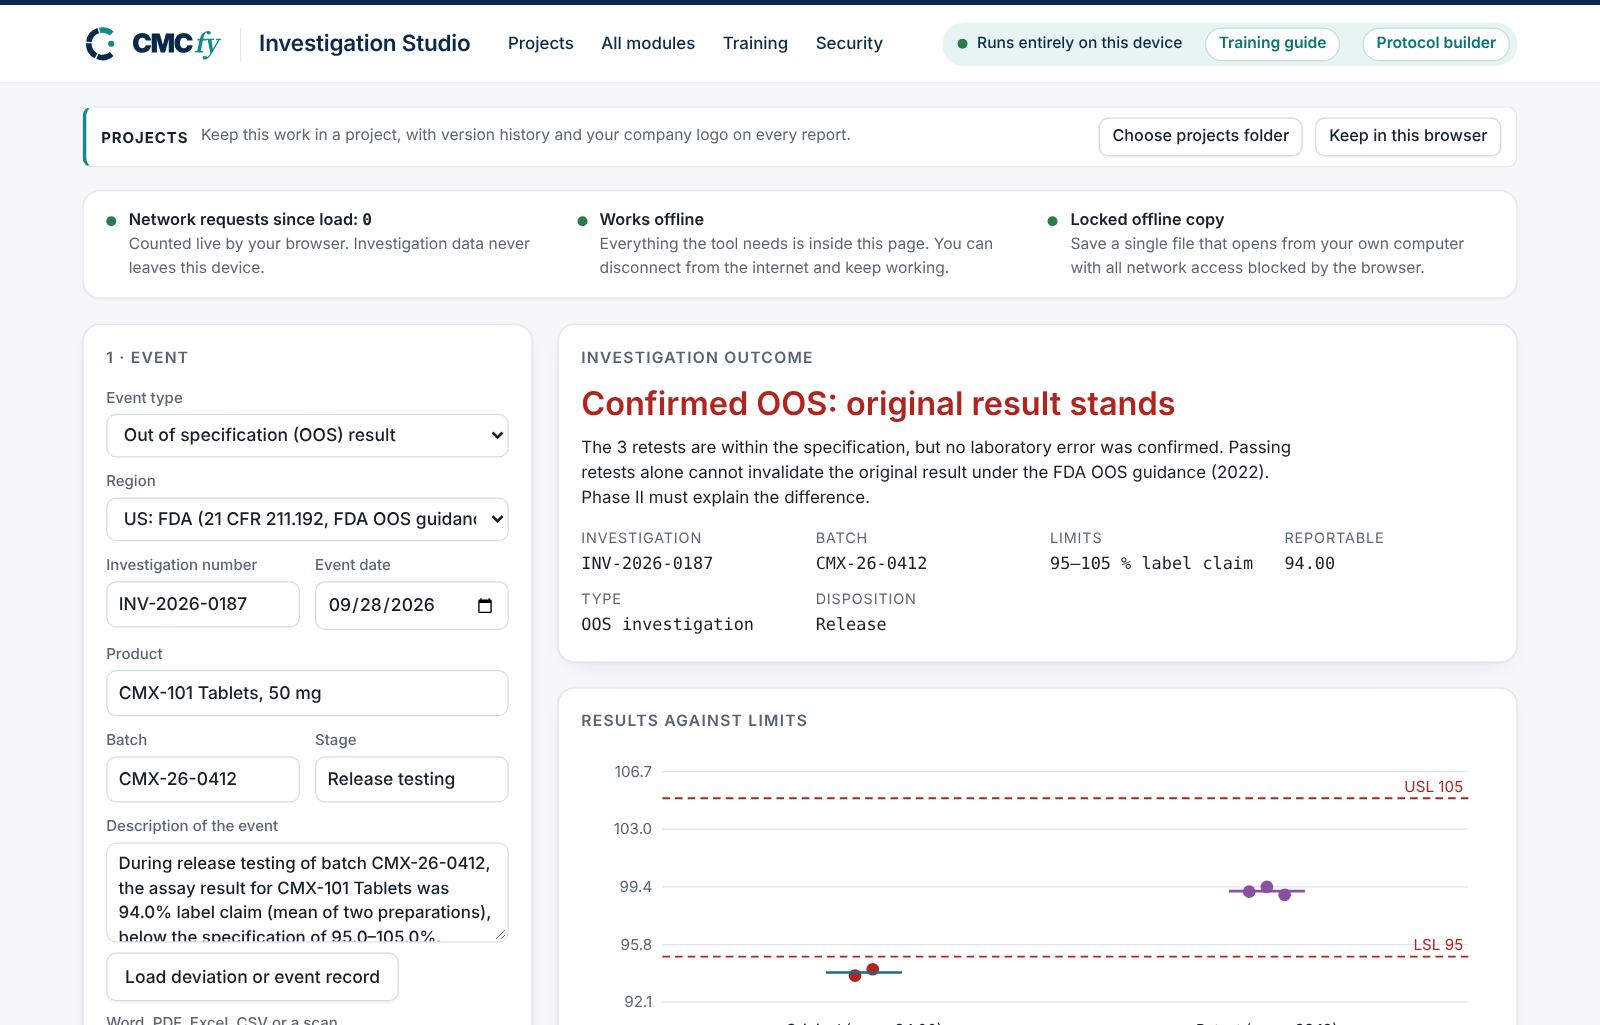Image resolution: width=1600 pixels, height=1025 pixels.
Task: Click the CMCfy logo icon
Action: 101,43
